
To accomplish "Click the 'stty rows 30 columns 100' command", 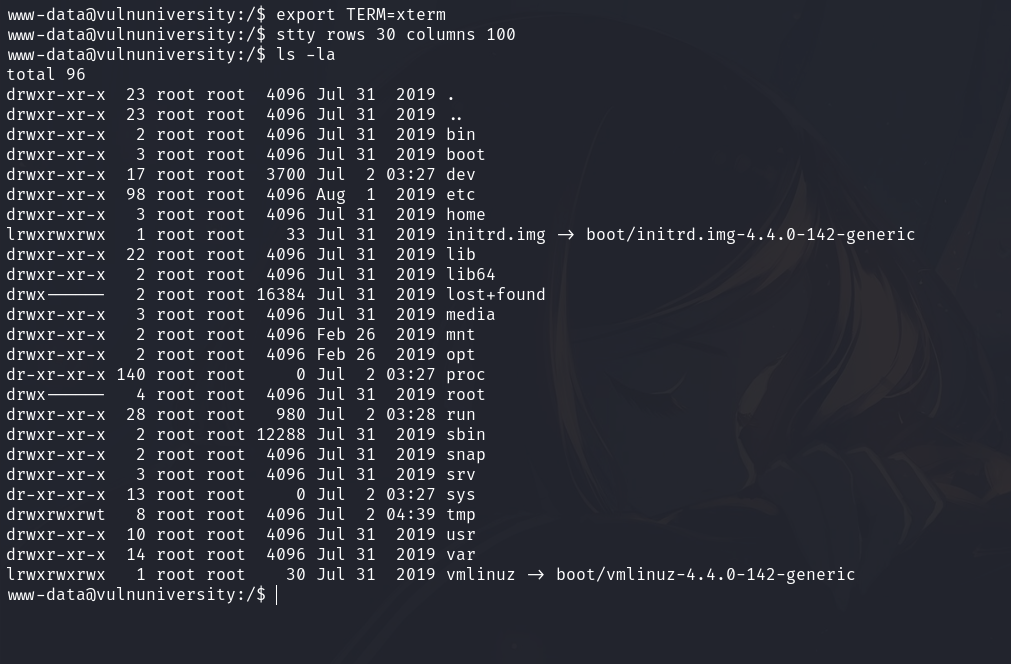I will point(395,35).
